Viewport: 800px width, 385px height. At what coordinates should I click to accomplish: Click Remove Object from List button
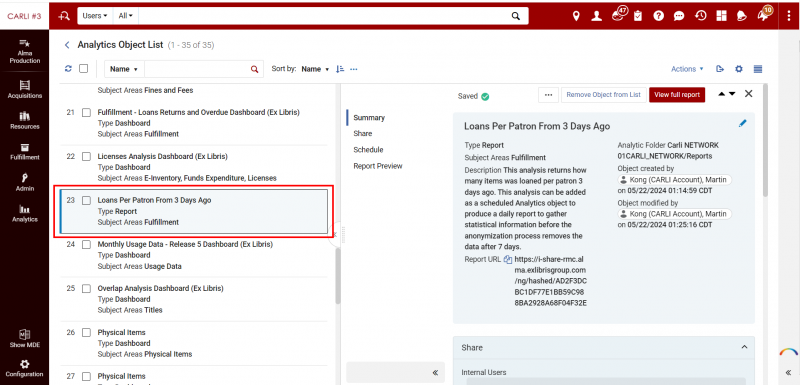604,95
